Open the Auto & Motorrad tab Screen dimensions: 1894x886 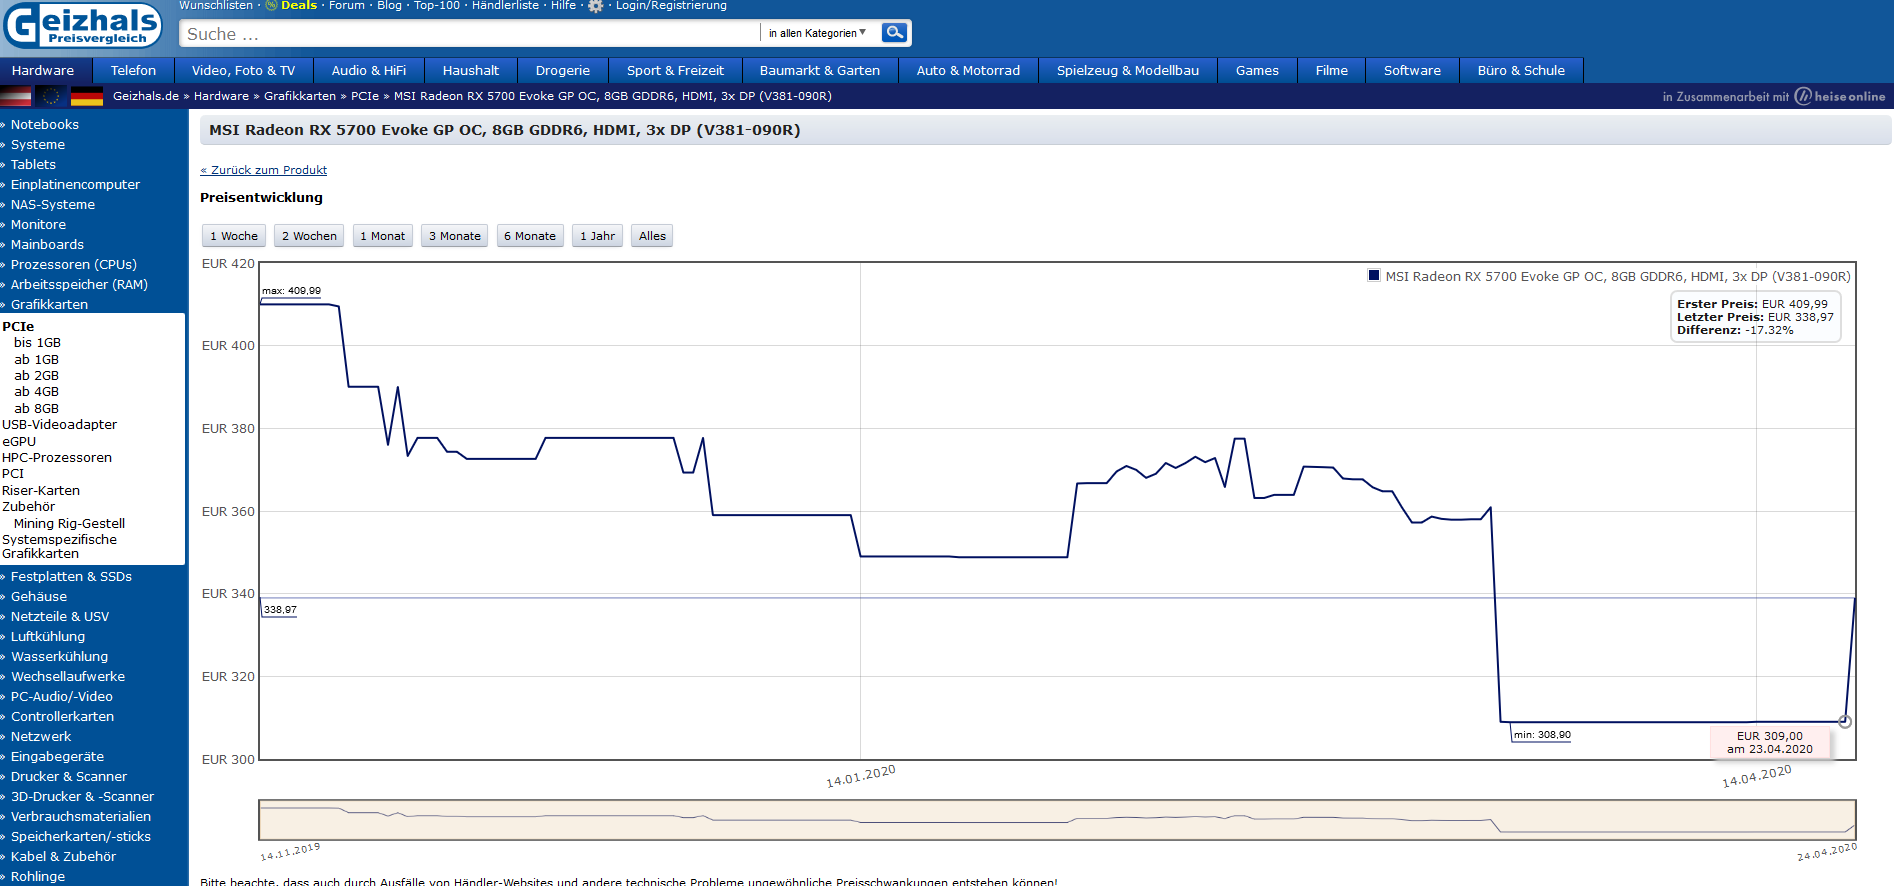[968, 70]
